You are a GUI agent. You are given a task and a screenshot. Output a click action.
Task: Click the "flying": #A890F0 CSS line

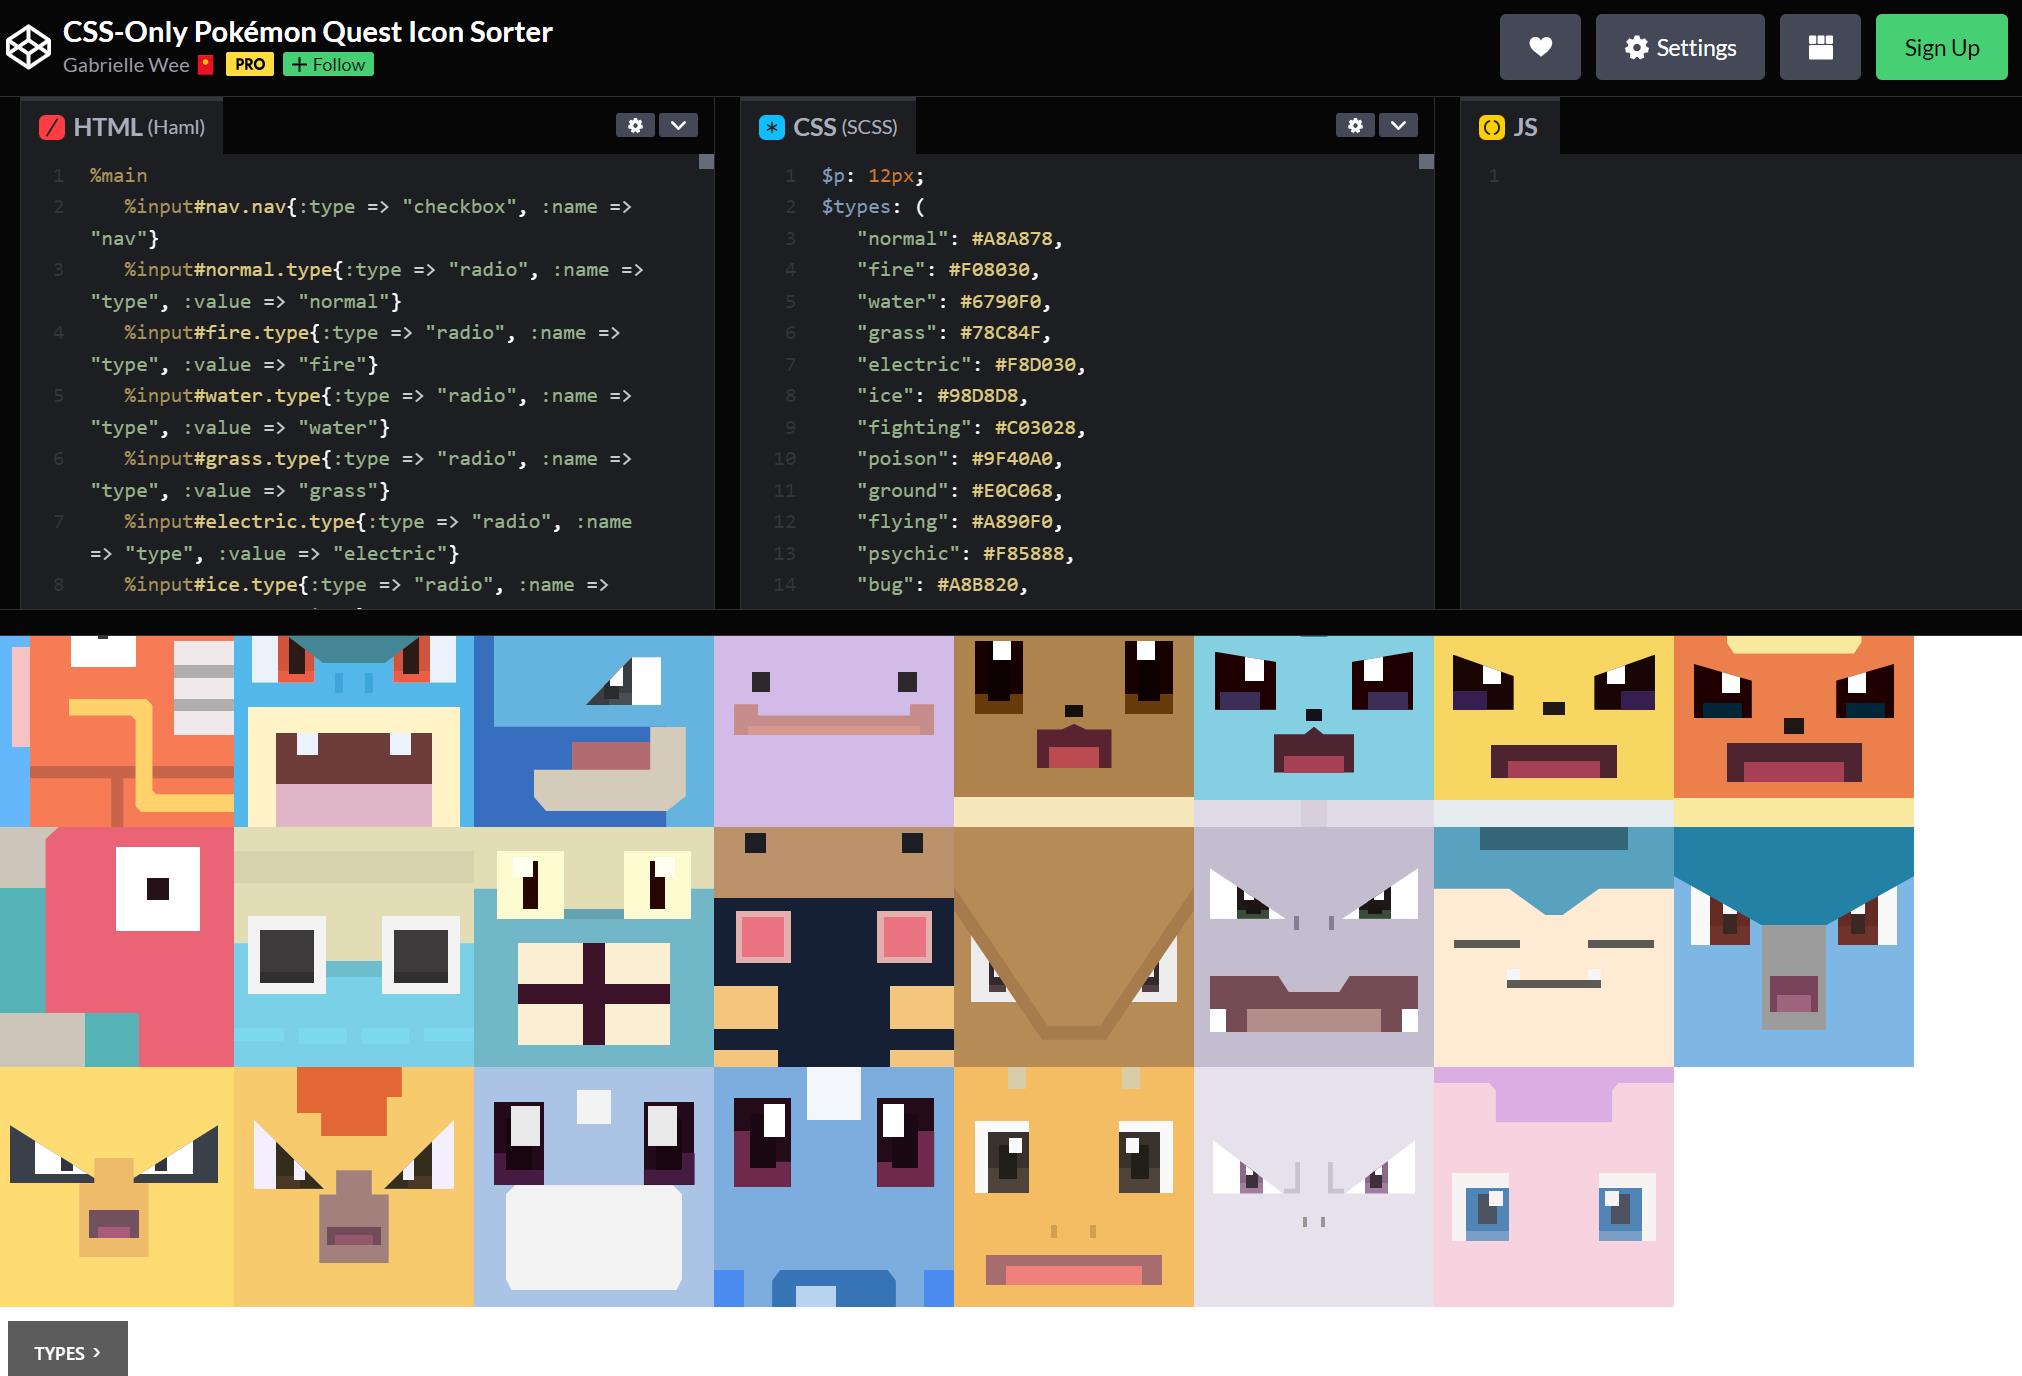(959, 522)
